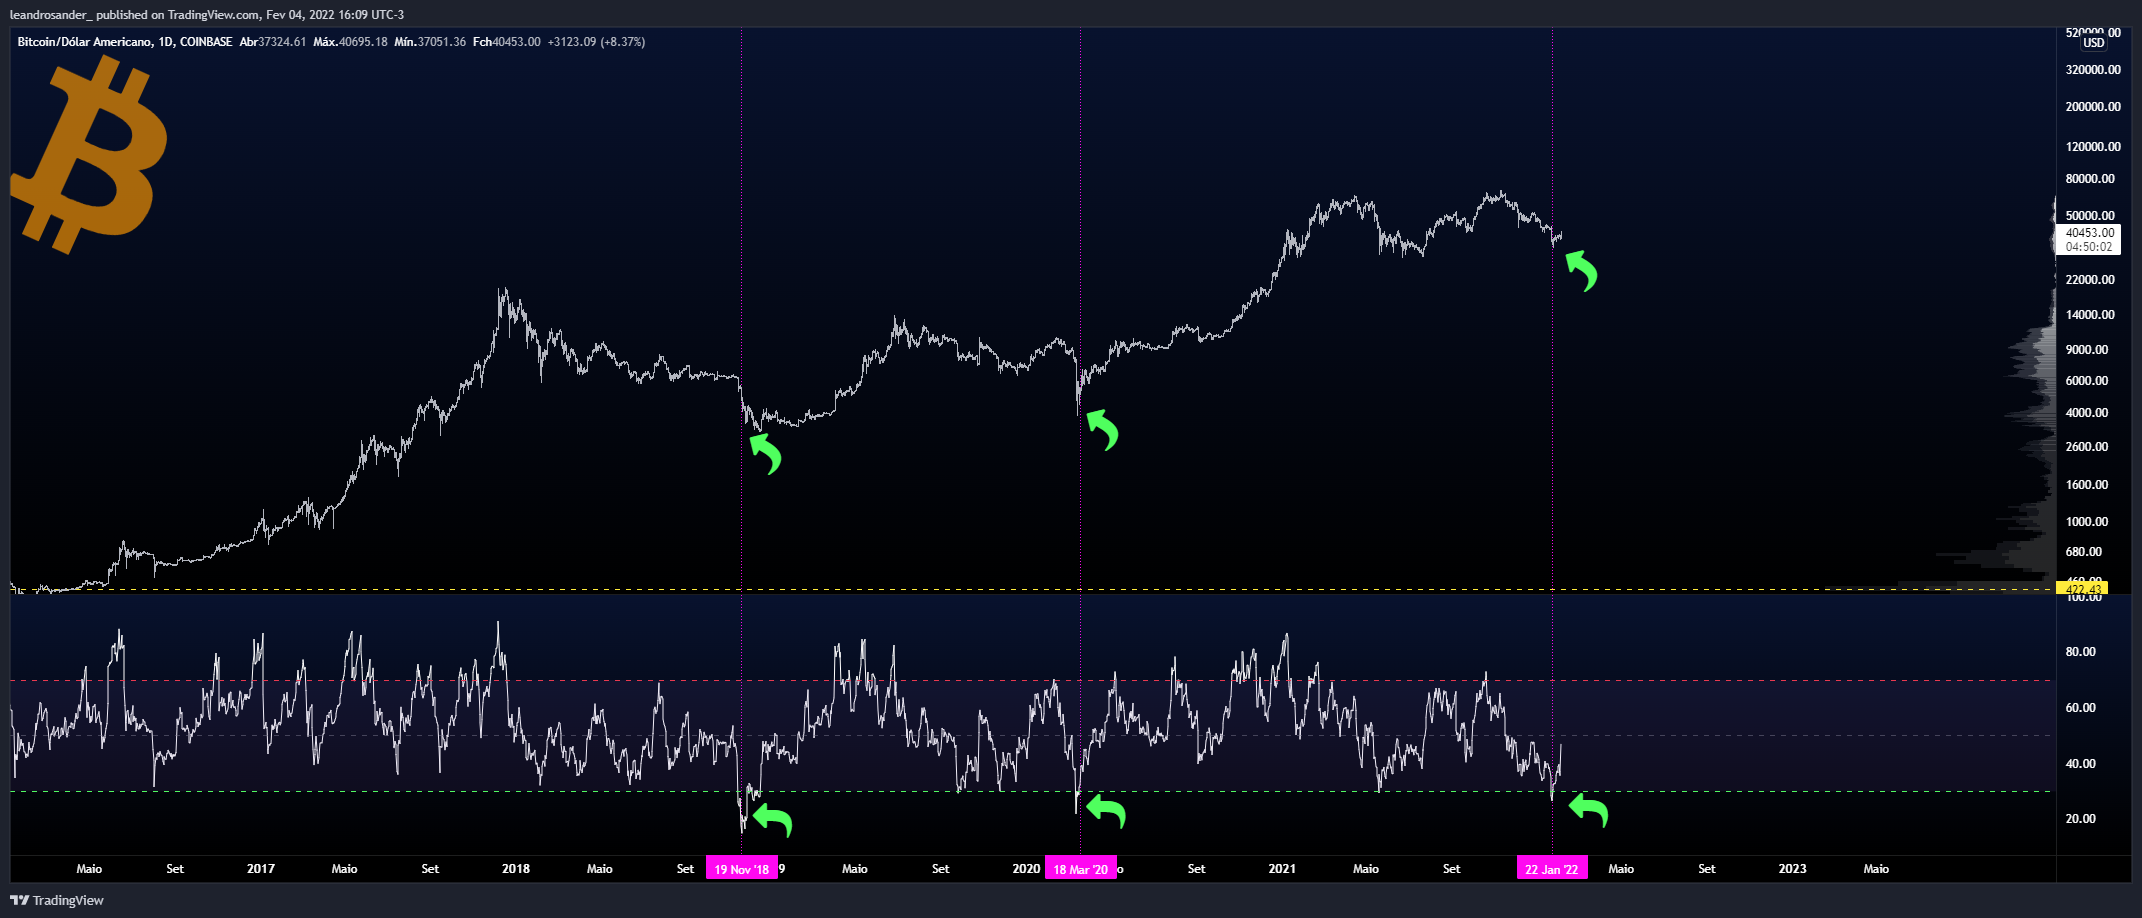2142x918 pixels.
Task: Click the RSI 60.00 axis label
Action: click(x=2081, y=708)
